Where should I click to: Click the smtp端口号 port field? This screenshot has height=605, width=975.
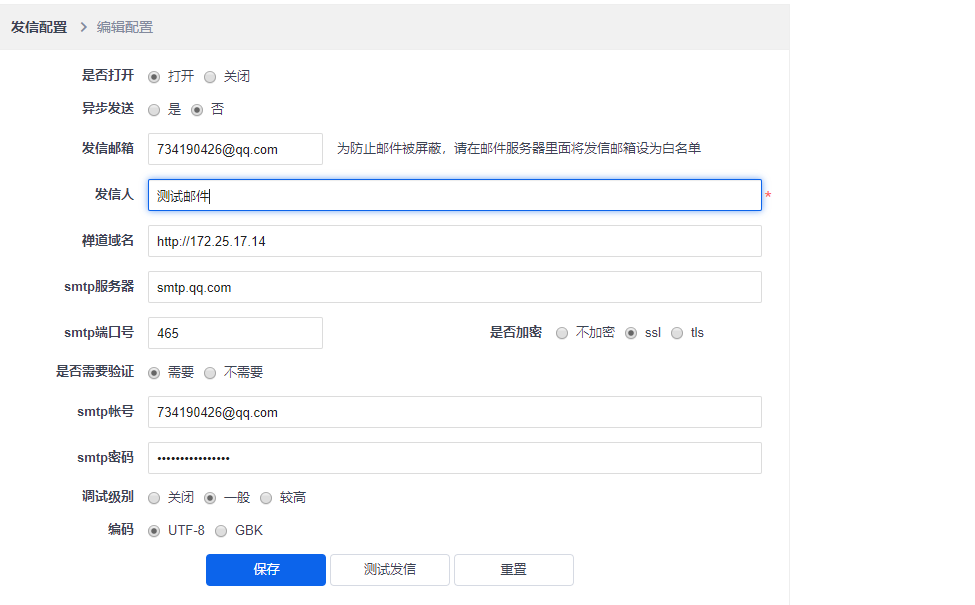(x=235, y=333)
